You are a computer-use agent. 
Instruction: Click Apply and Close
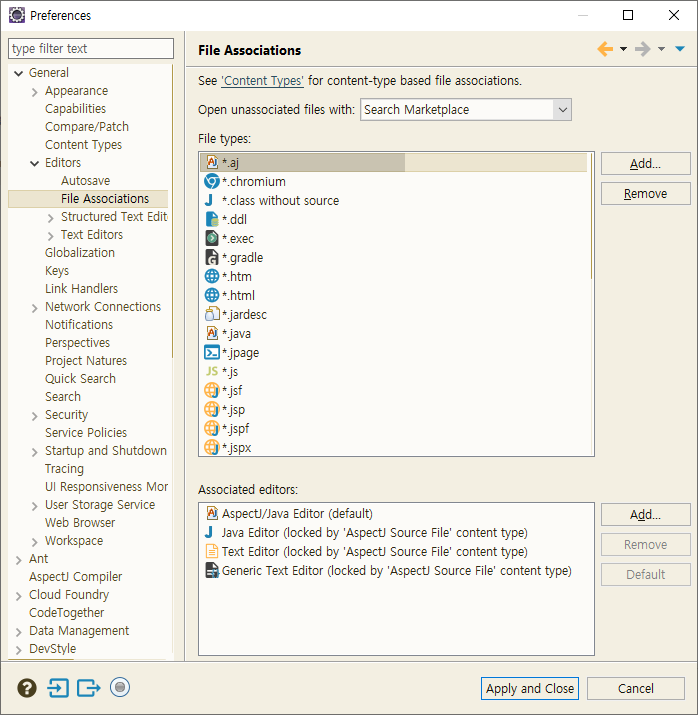point(530,689)
